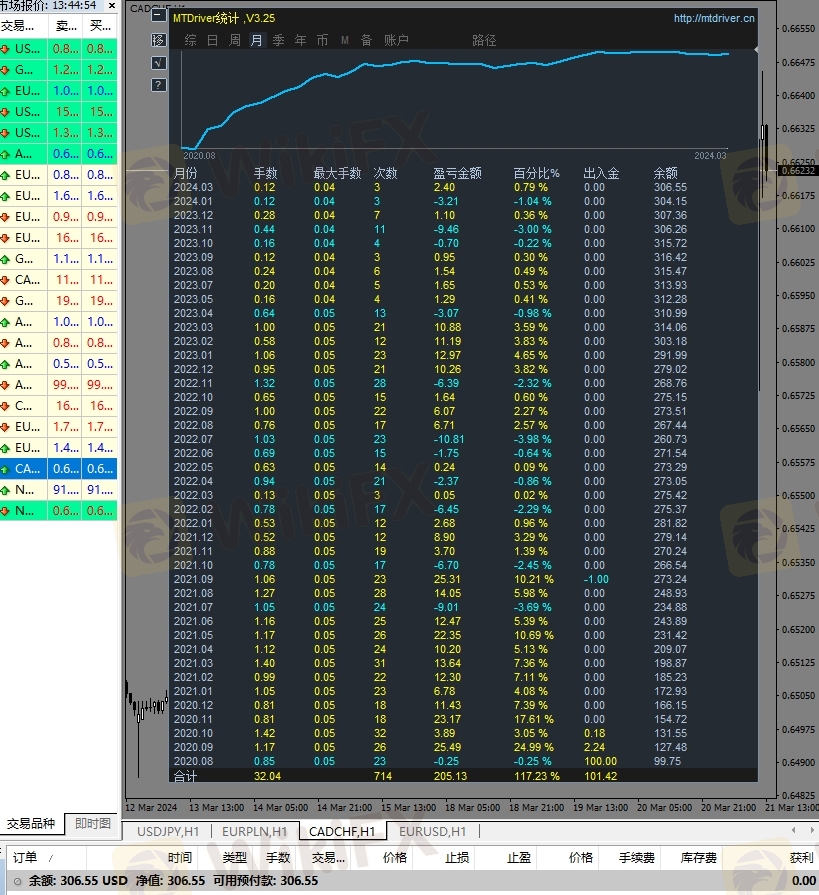Click the 24.99 % value in 2020.09 row

click(534, 747)
